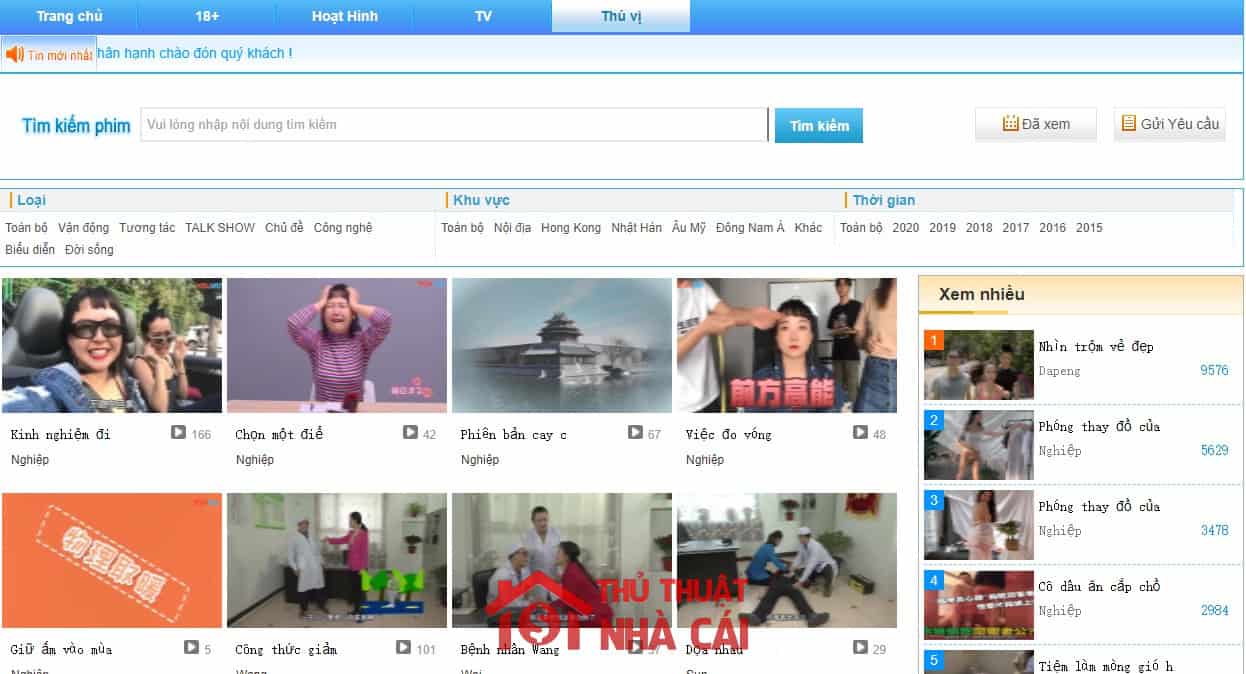Image resolution: width=1246 pixels, height=674 pixels.
Task: Click the Tìm kiếm search button
Action: pyautogui.click(x=819, y=125)
